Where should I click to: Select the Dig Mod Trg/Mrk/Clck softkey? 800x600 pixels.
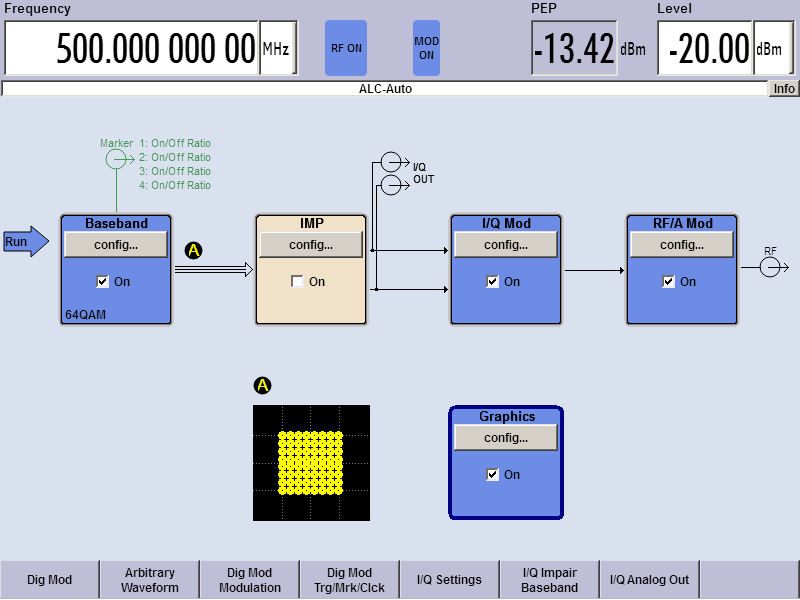349,580
